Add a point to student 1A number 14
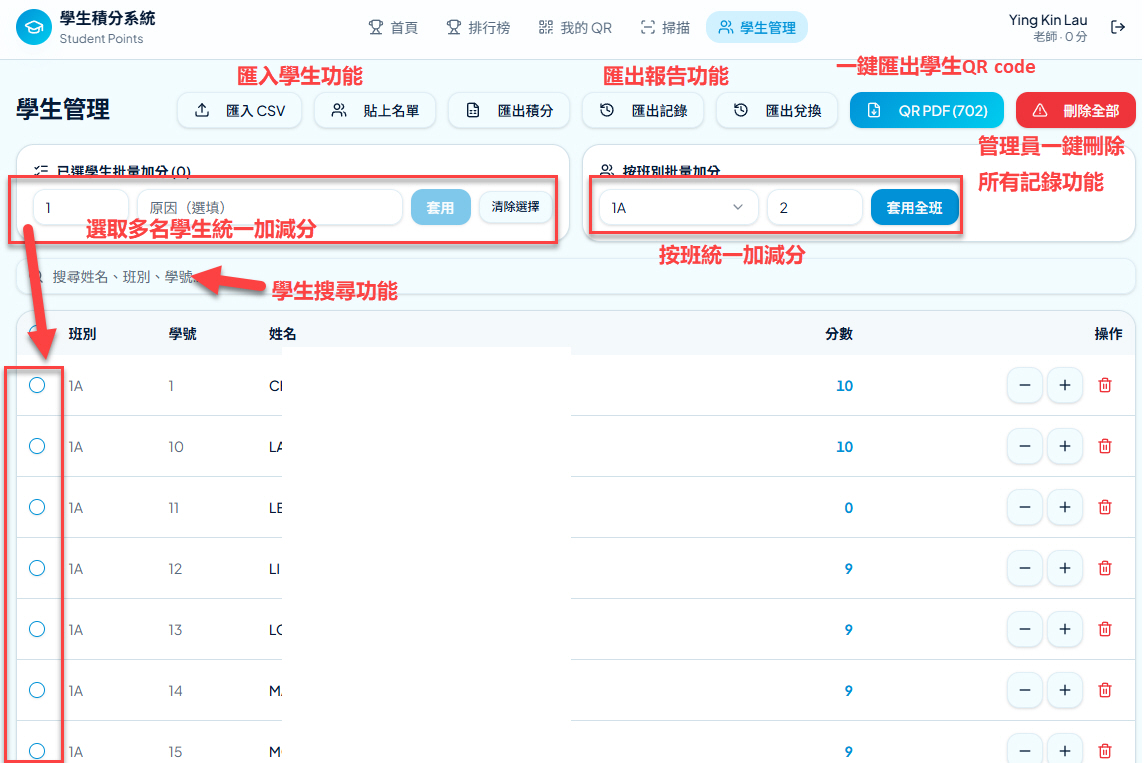1144x763 pixels. [1064, 690]
